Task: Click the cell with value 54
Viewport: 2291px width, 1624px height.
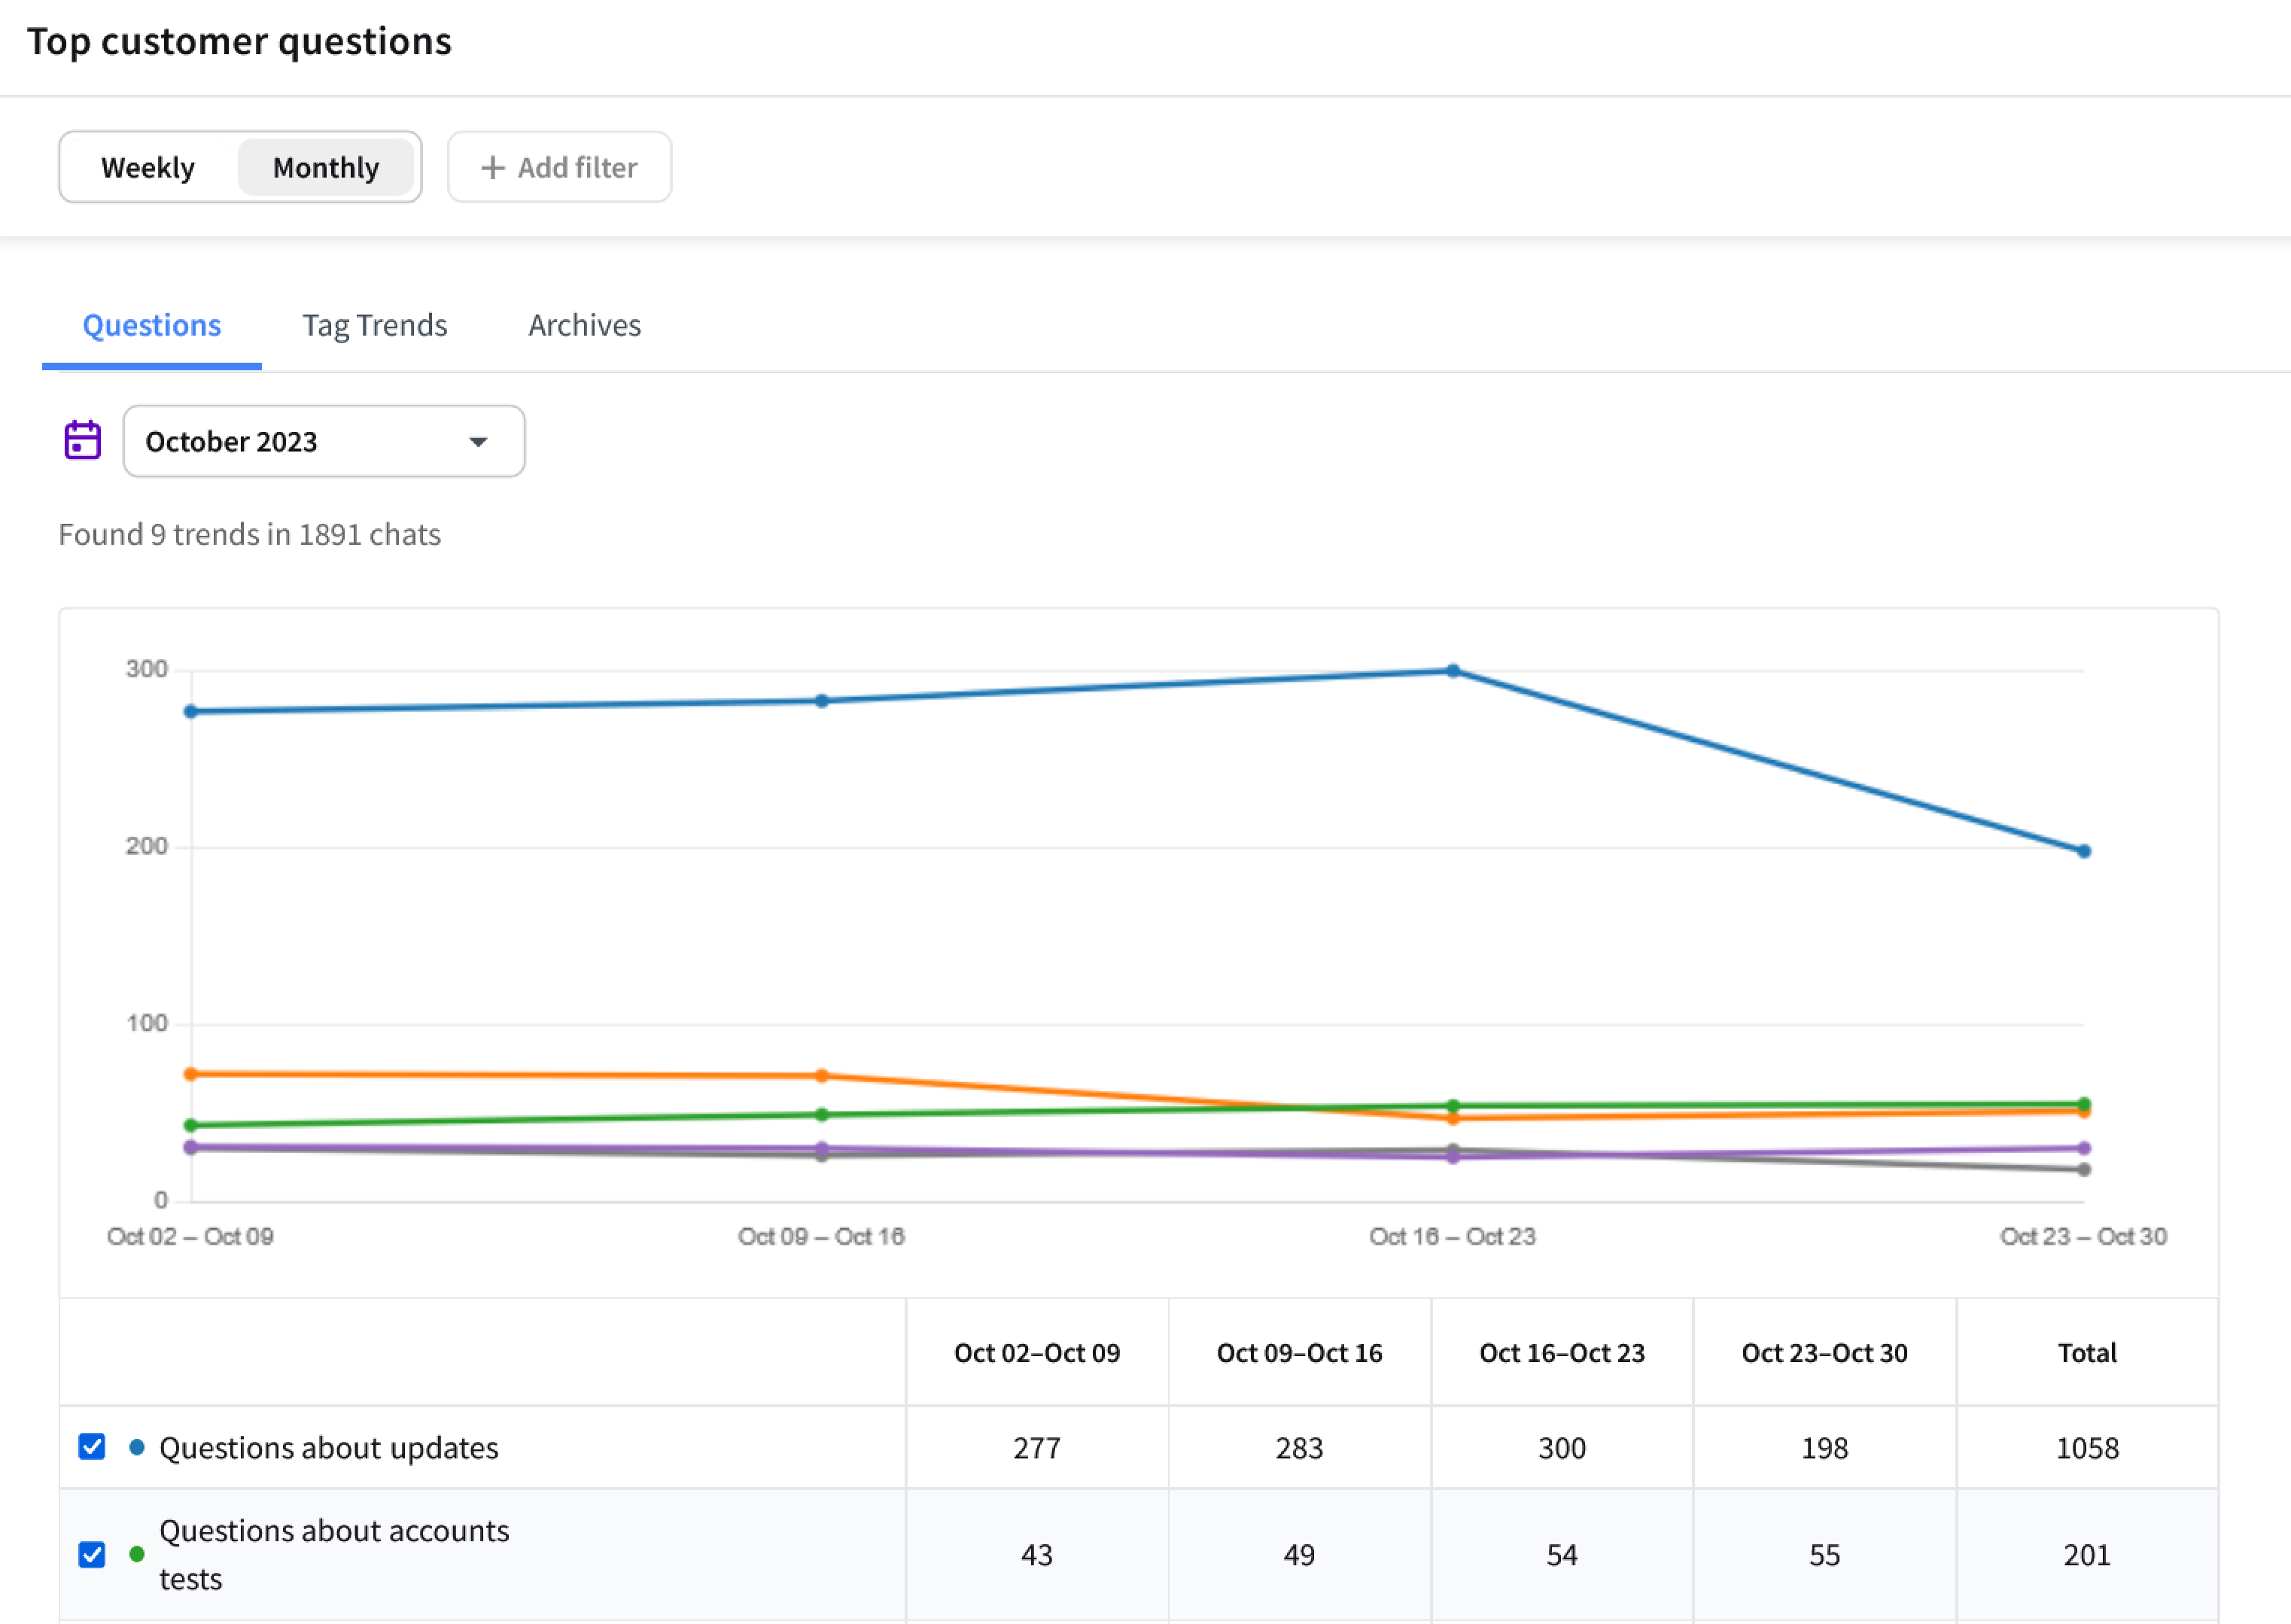Action: click(1562, 1555)
